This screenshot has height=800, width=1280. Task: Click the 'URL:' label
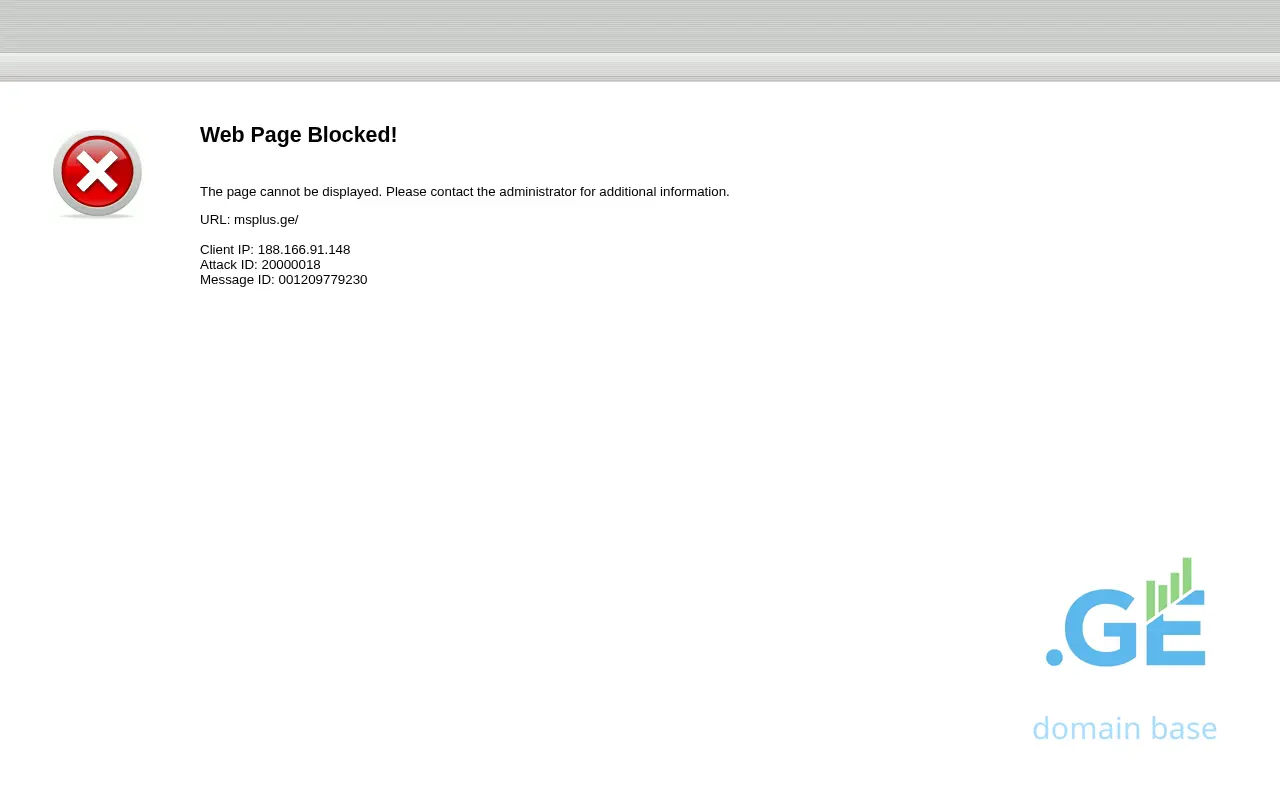[x=215, y=220]
